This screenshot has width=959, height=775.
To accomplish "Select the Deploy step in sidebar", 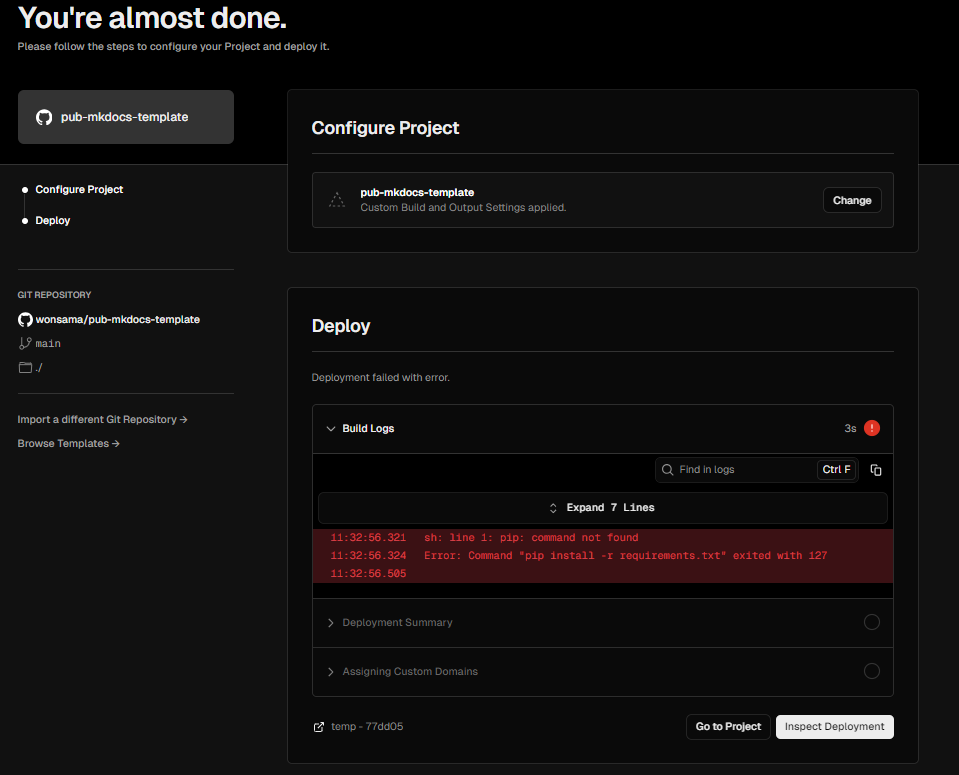I will (x=53, y=220).
